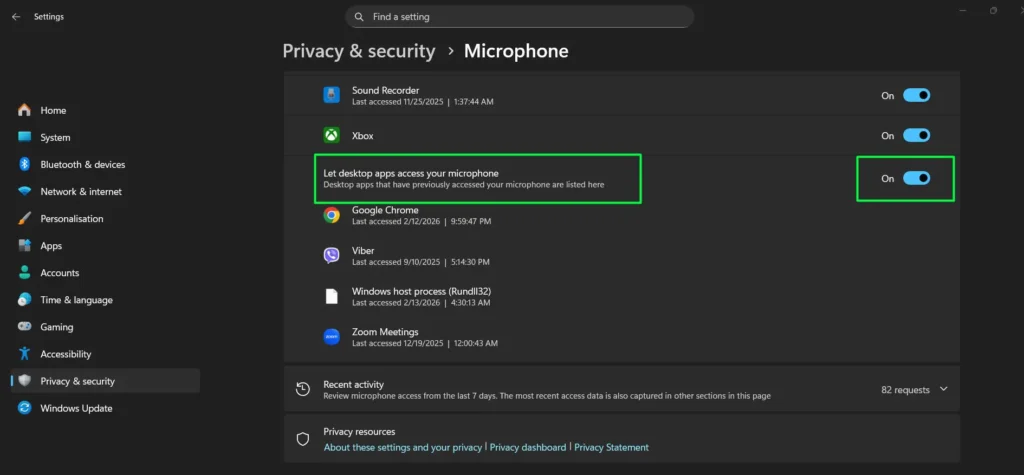Click the Sound Recorder app icon

pyautogui.click(x=332, y=95)
